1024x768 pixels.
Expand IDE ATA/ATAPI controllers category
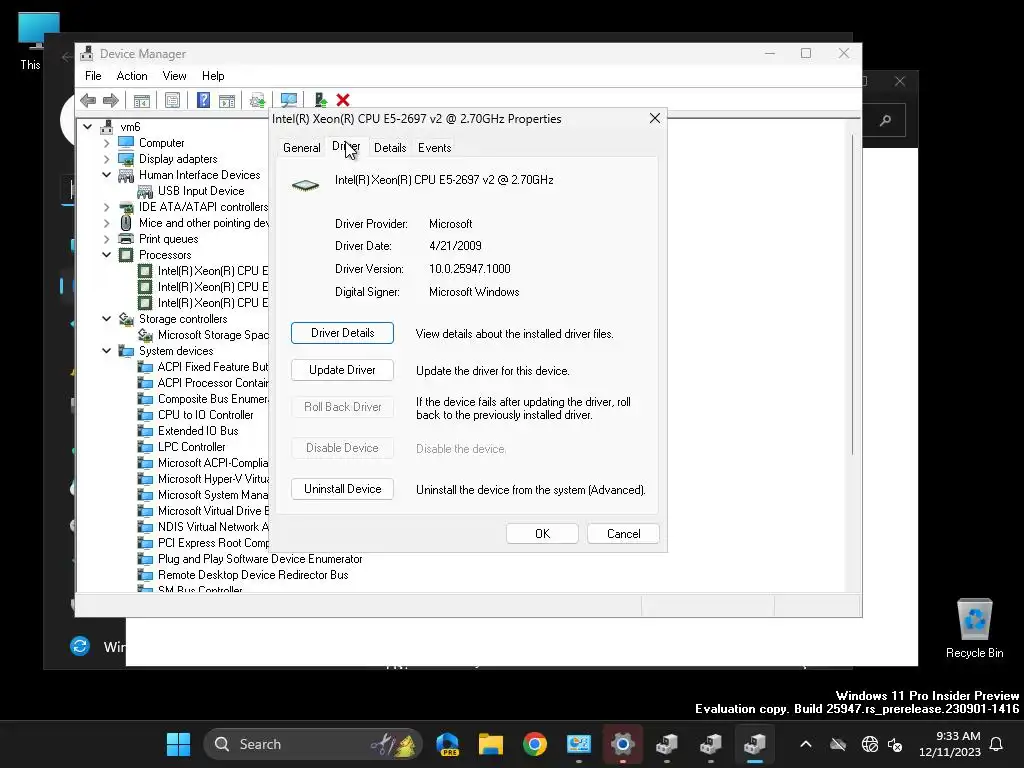106,207
